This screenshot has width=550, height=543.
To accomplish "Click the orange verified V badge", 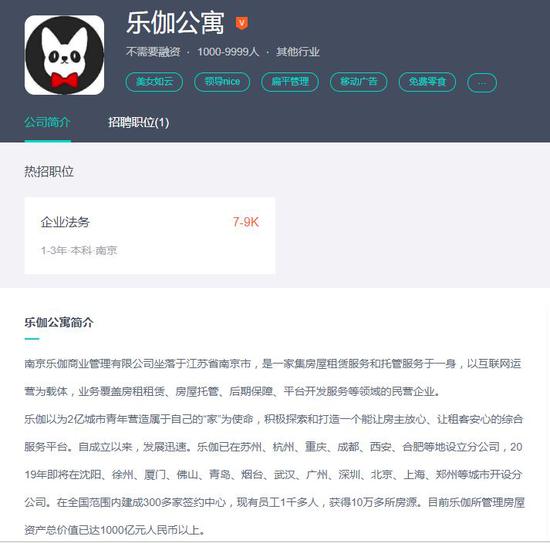I will coord(242,23).
